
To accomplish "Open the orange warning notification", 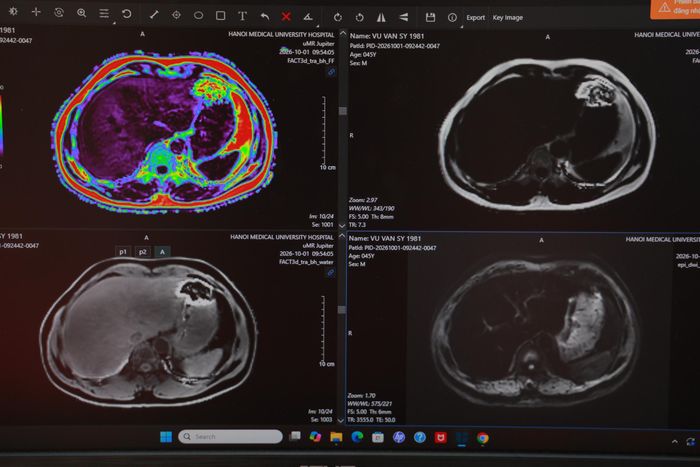I will 675,9.
